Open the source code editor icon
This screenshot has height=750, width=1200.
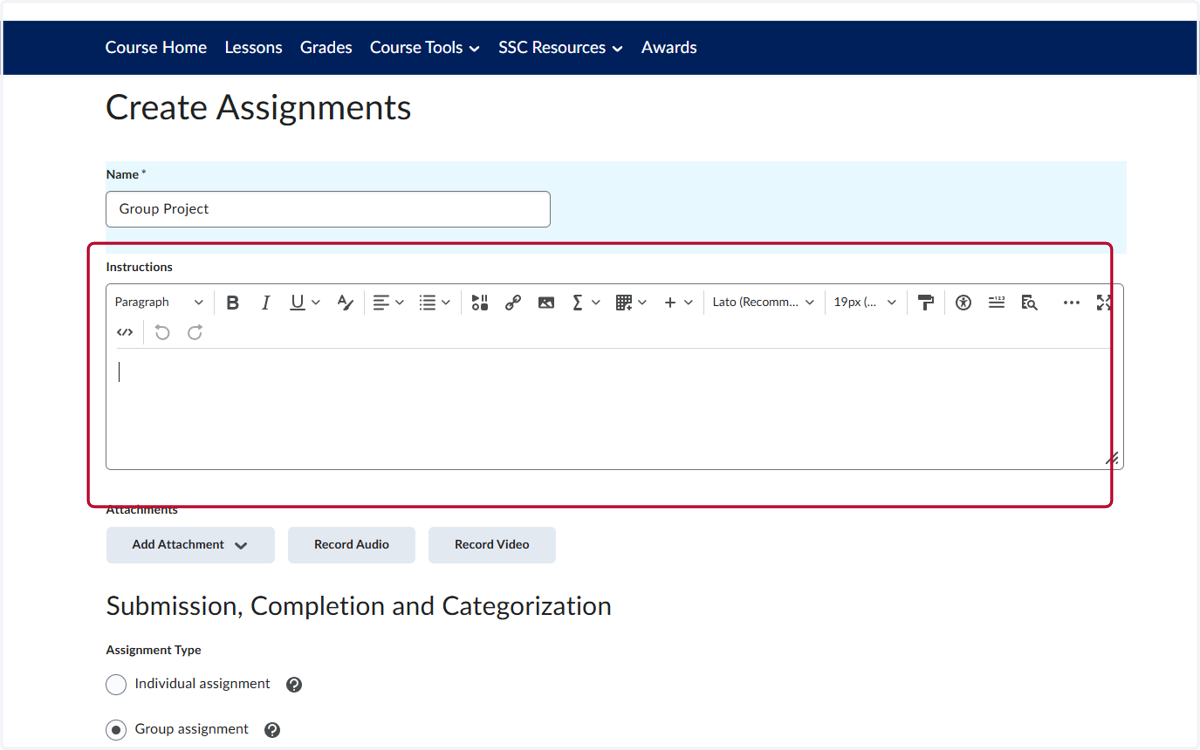pyautogui.click(x=125, y=332)
